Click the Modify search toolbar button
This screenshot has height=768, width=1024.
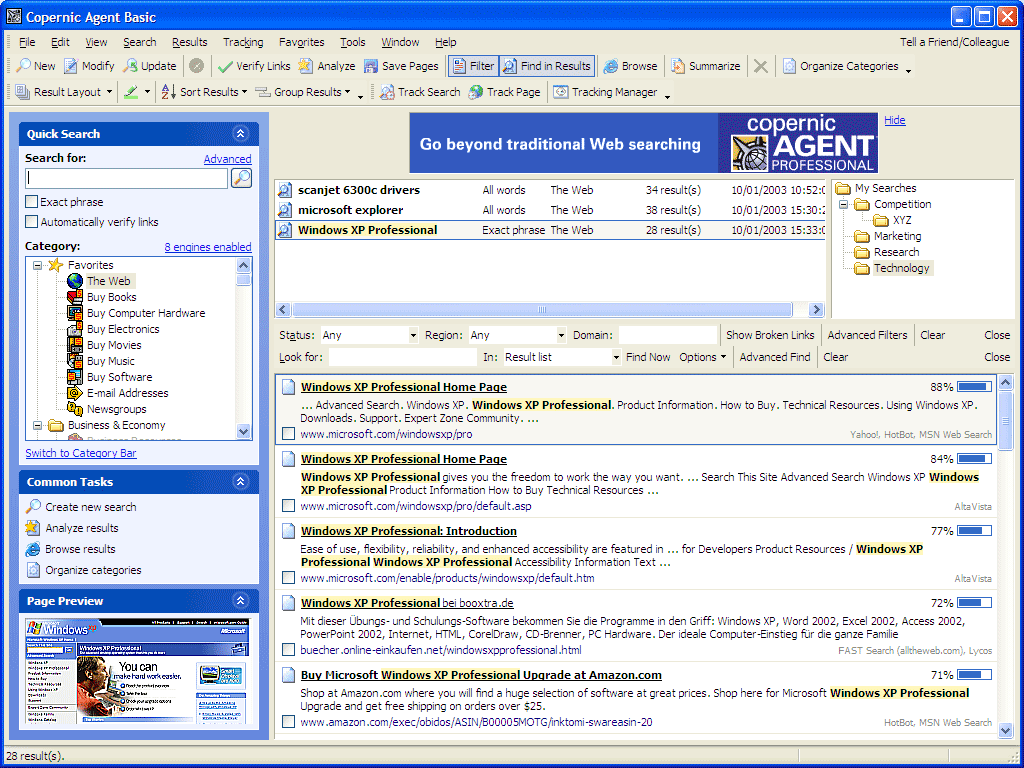pyautogui.click(x=89, y=66)
